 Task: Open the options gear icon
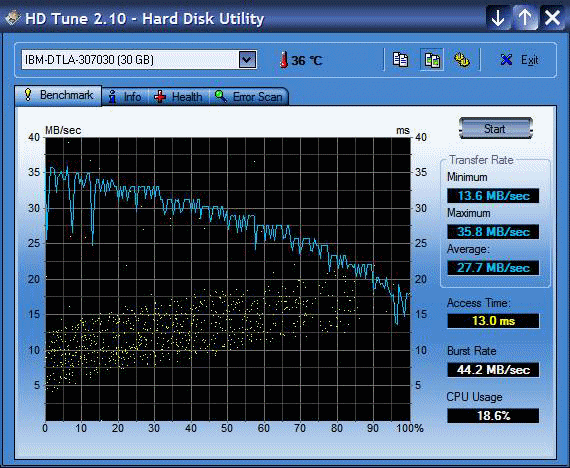(x=462, y=60)
